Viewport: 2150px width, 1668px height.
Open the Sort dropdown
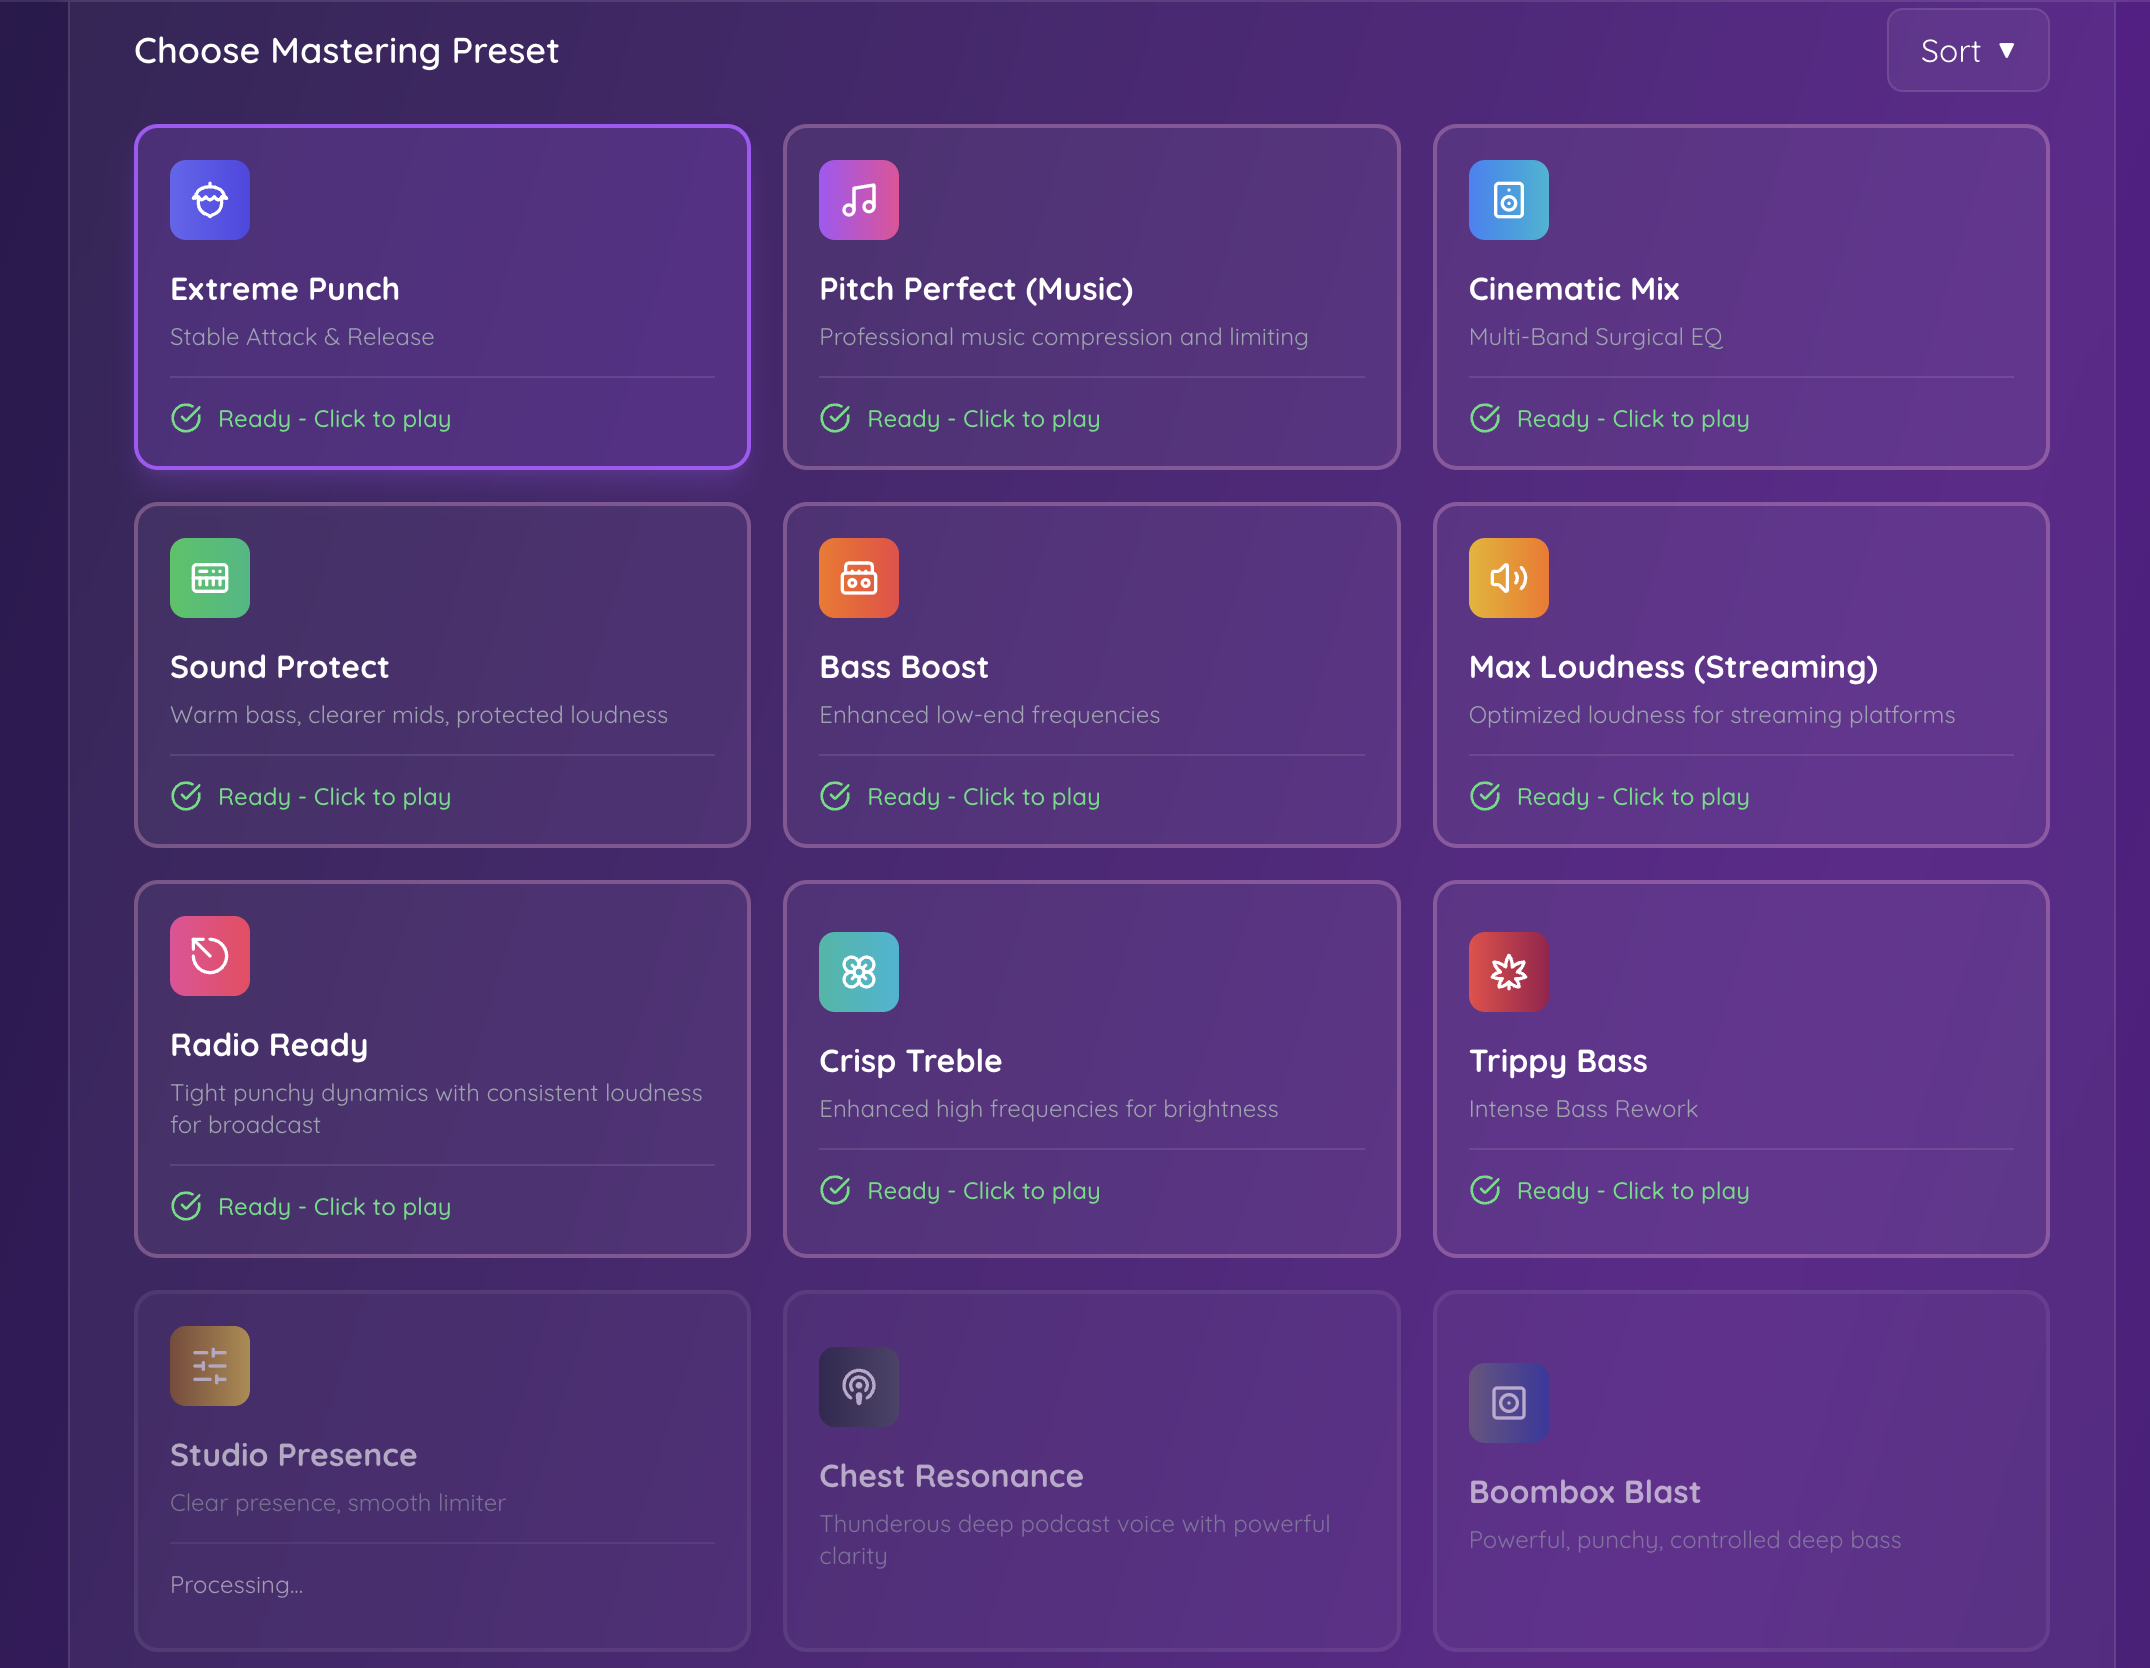pos(1966,50)
